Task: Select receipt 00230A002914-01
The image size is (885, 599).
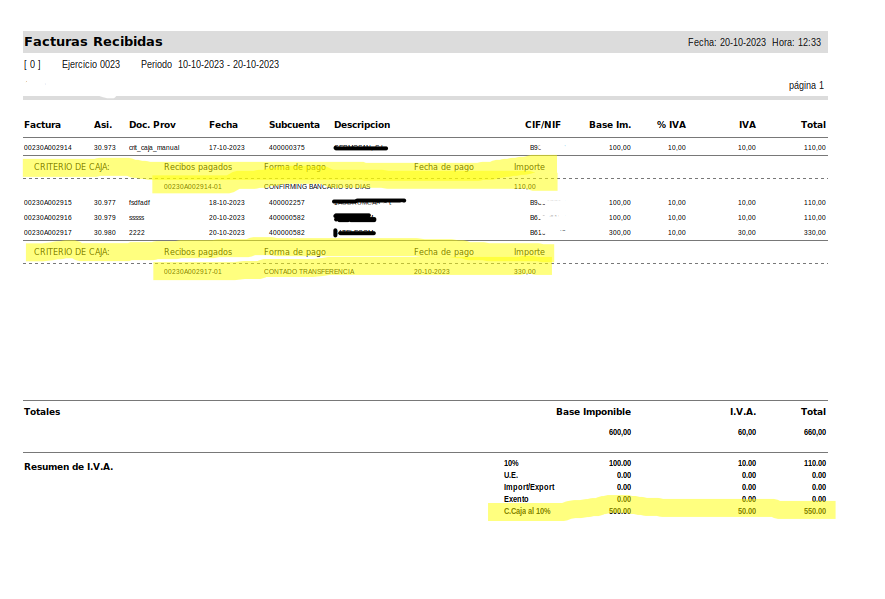Action: (x=192, y=186)
